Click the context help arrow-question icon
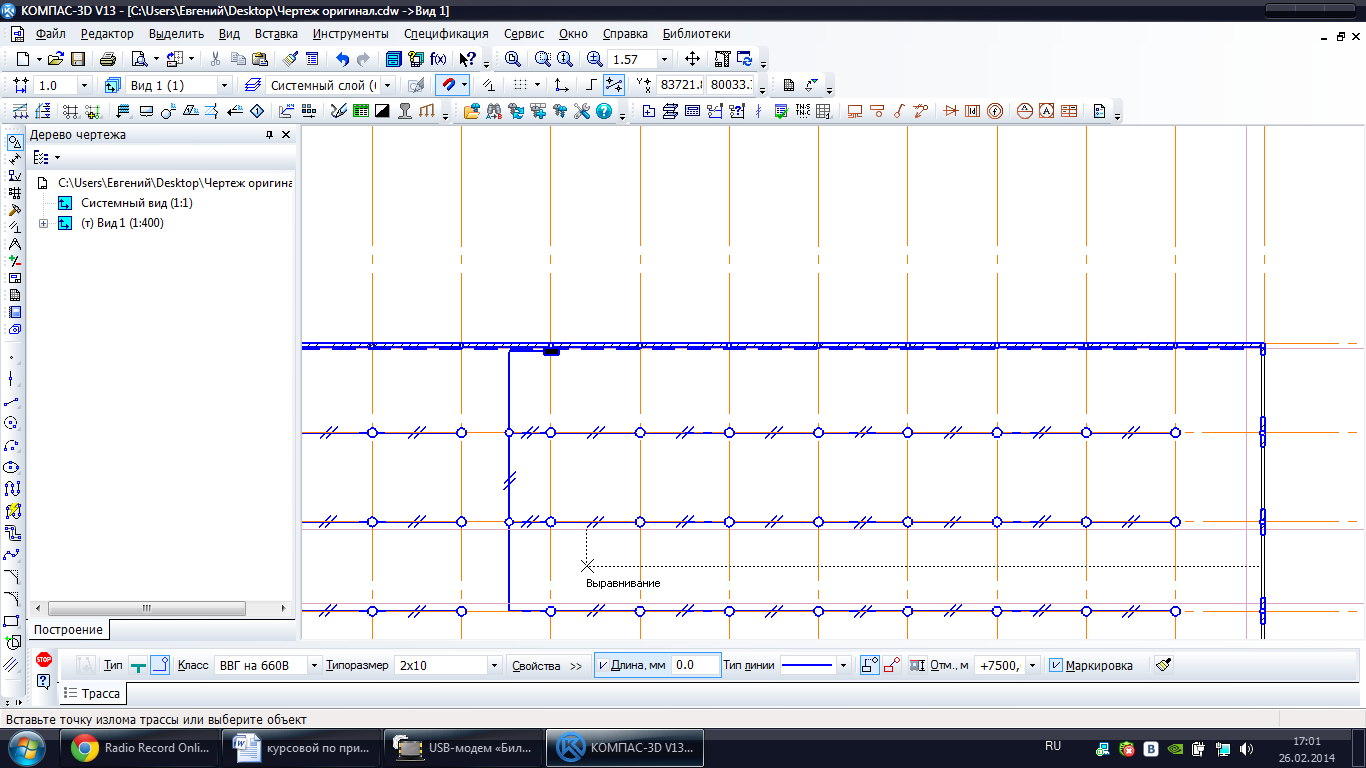The width and height of the screenshot is (1366, 768). (x=467, y=59)
